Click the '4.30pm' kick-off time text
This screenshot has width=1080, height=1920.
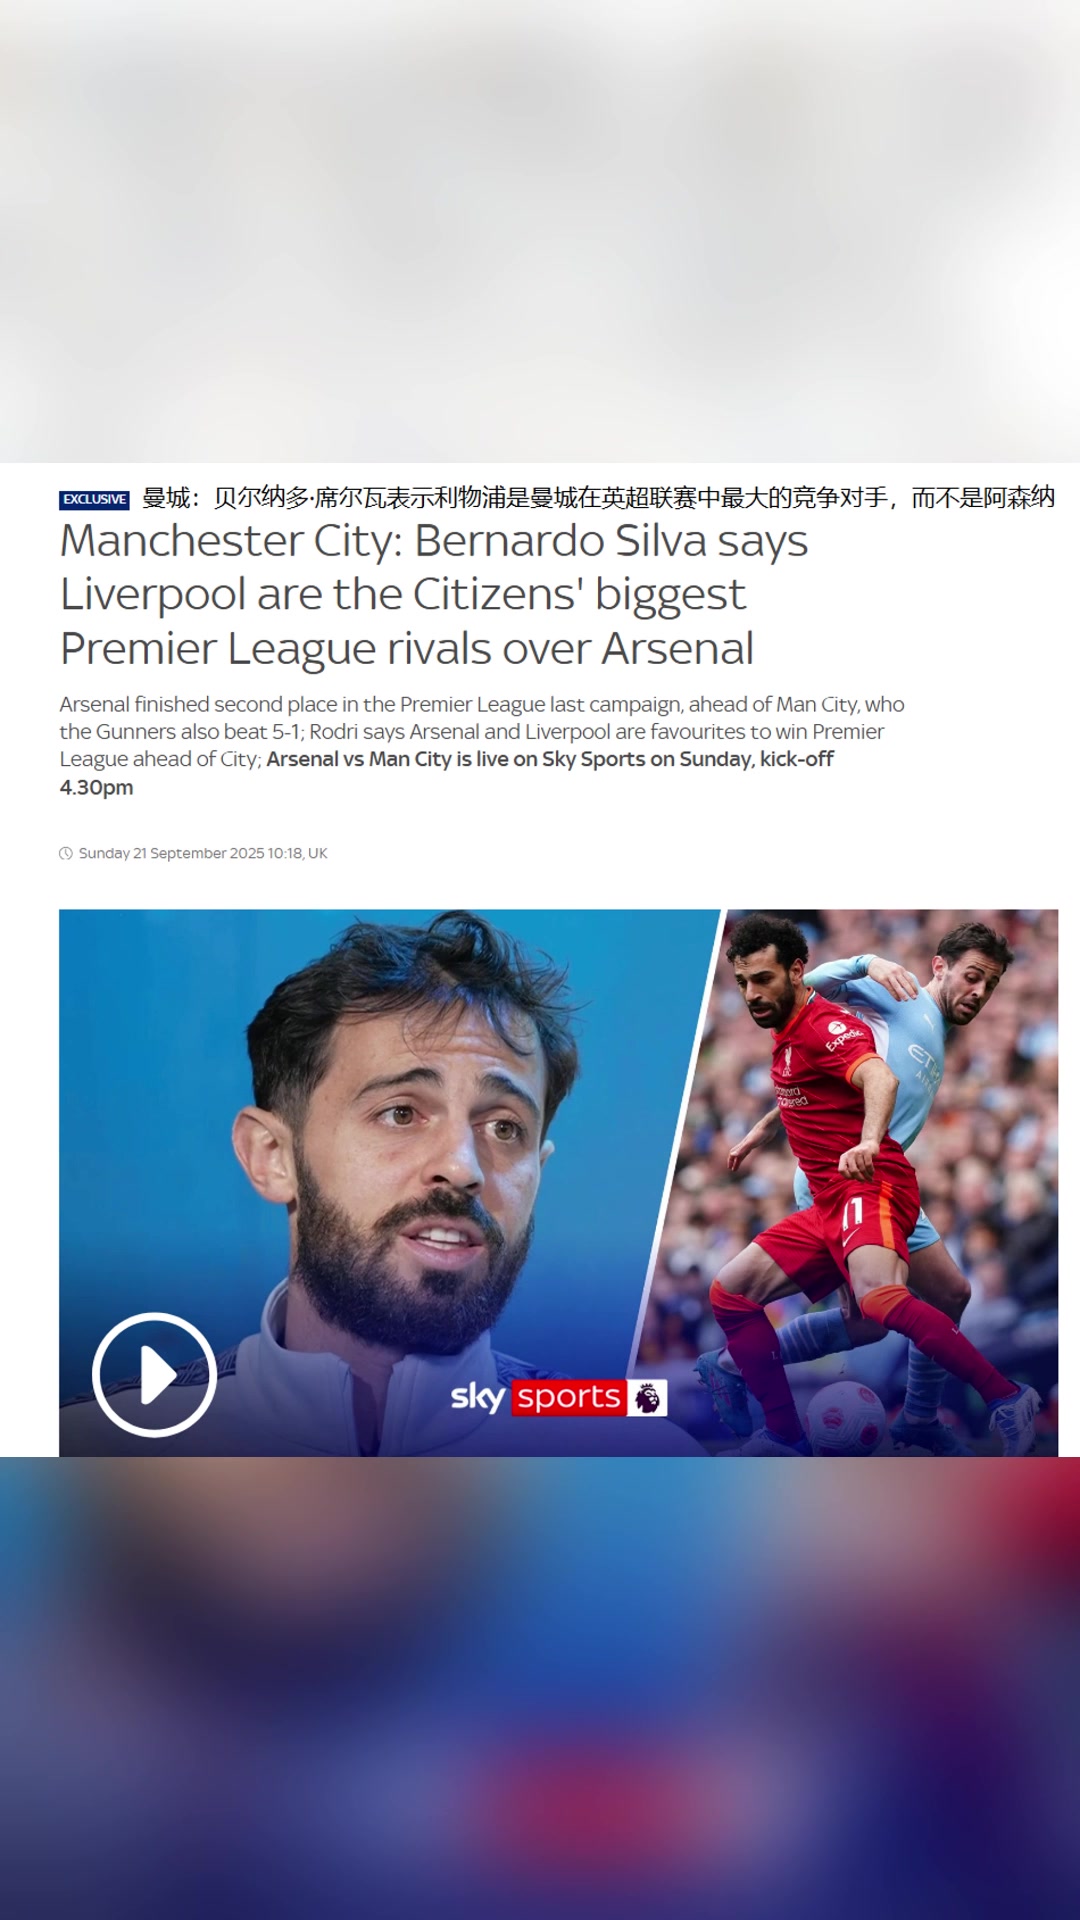pyautogui.click(x=96, y=787)
